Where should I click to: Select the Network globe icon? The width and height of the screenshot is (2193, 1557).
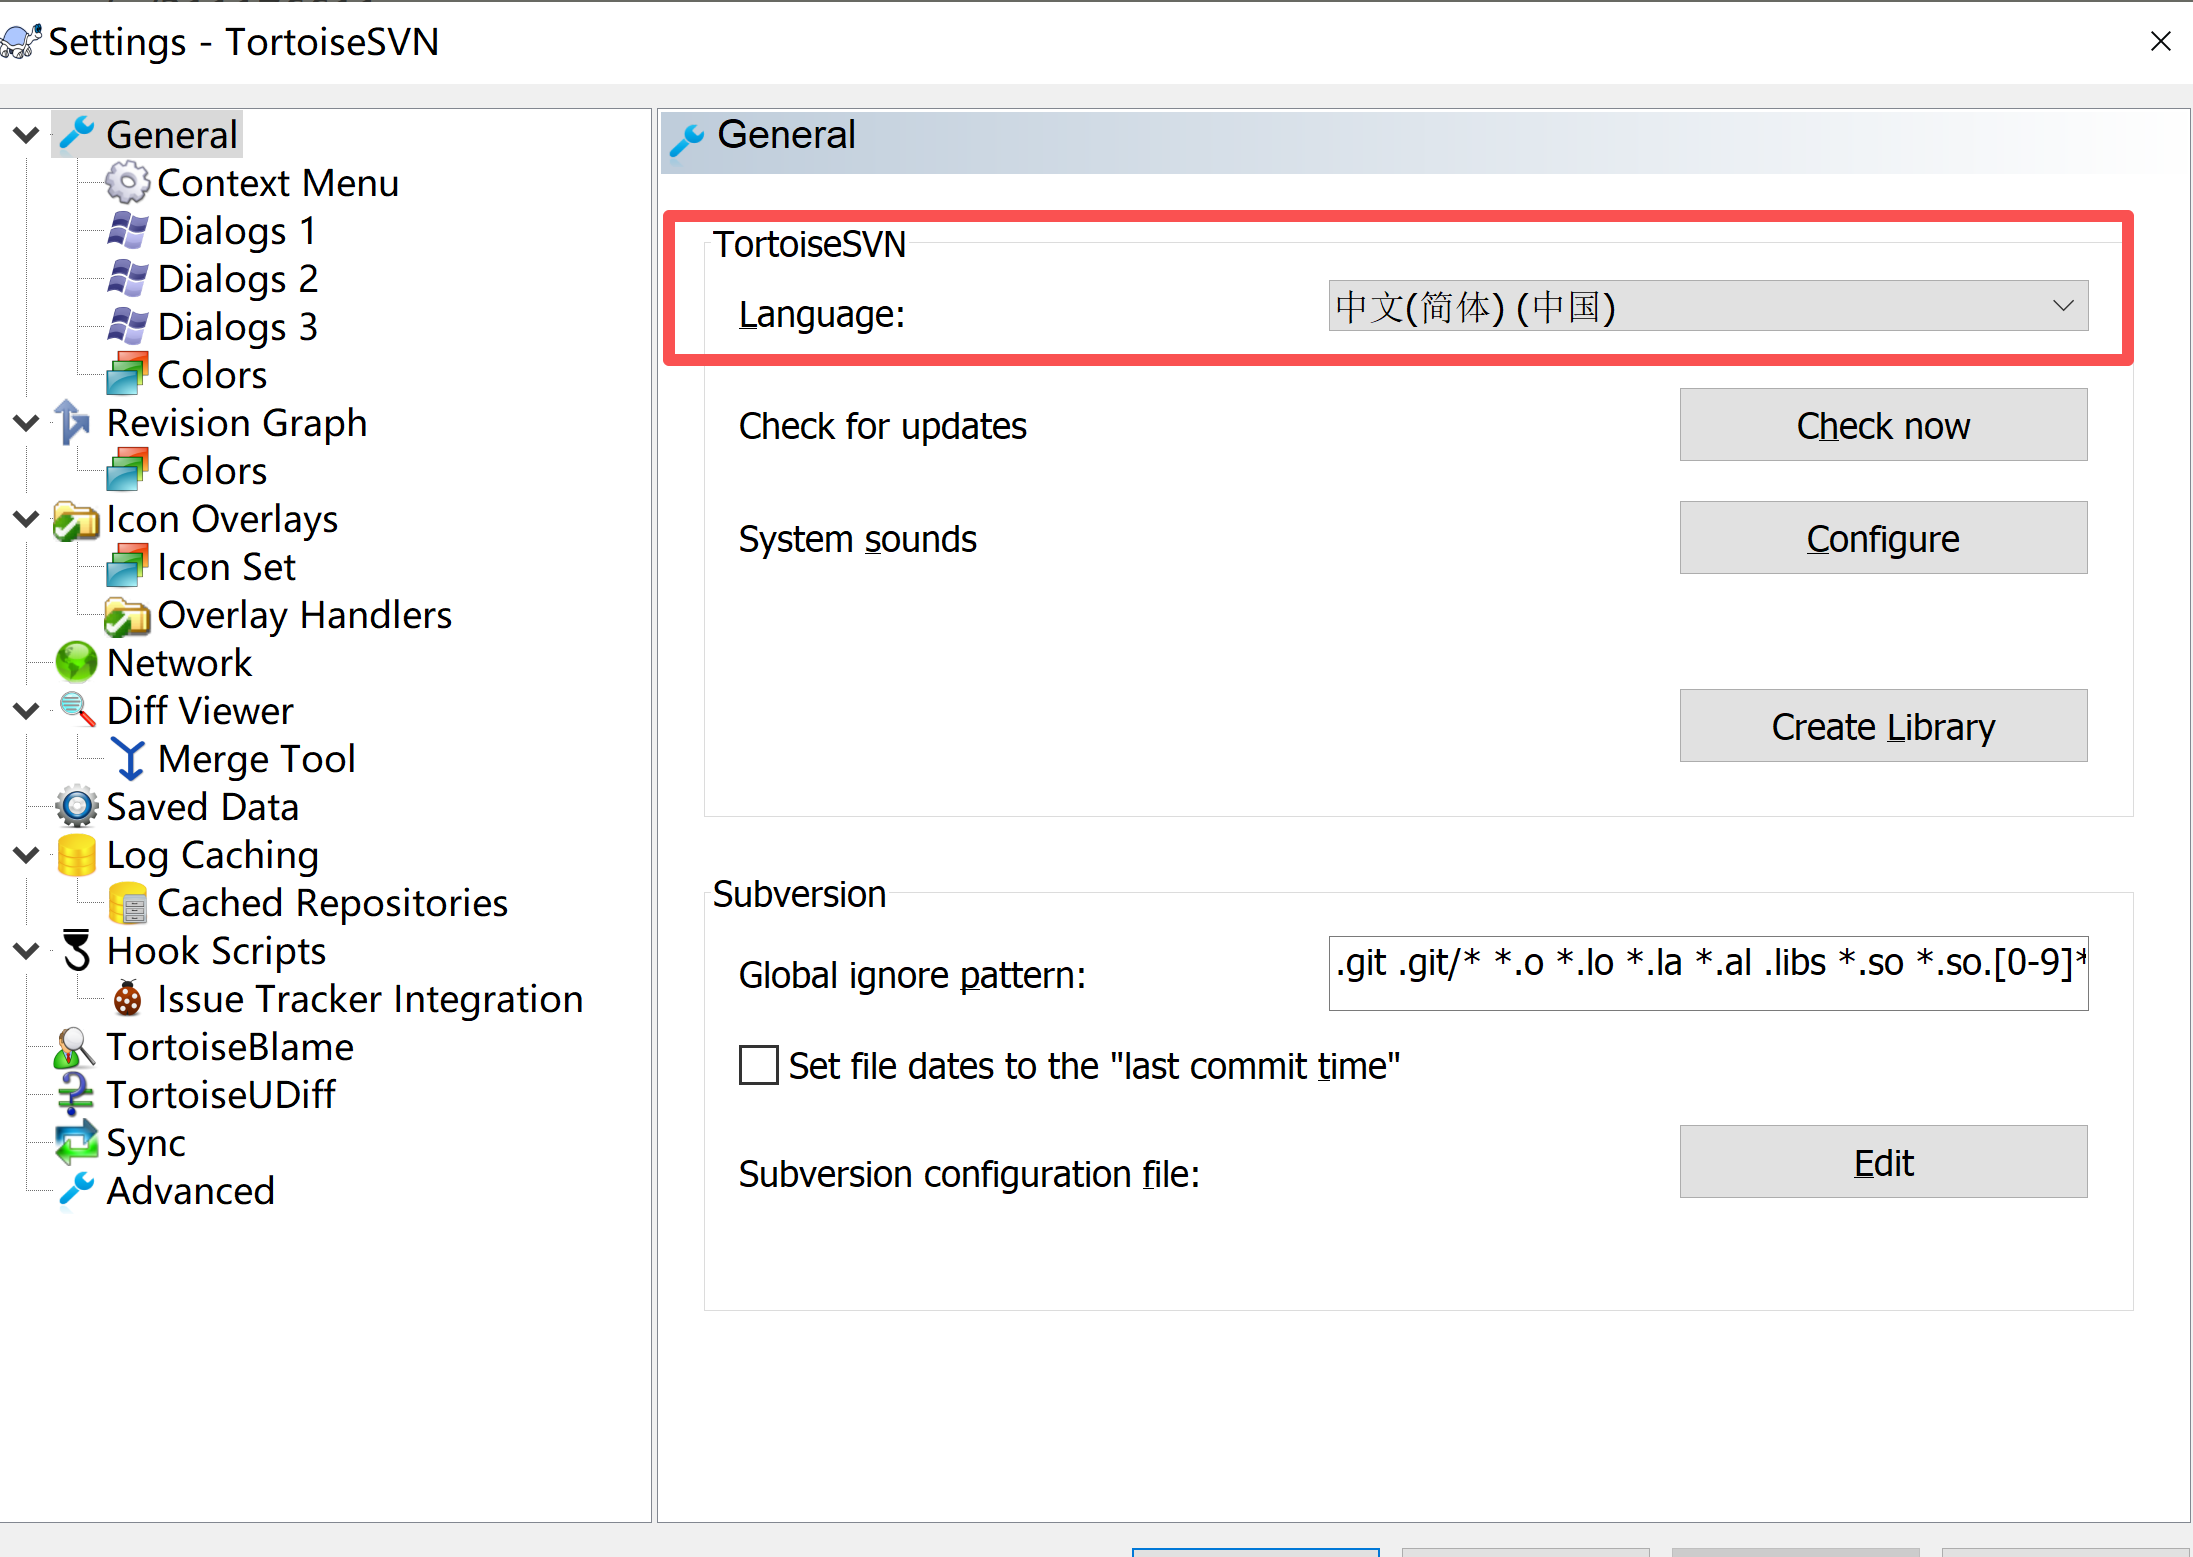pyautogui.click(x=76, y=663)
